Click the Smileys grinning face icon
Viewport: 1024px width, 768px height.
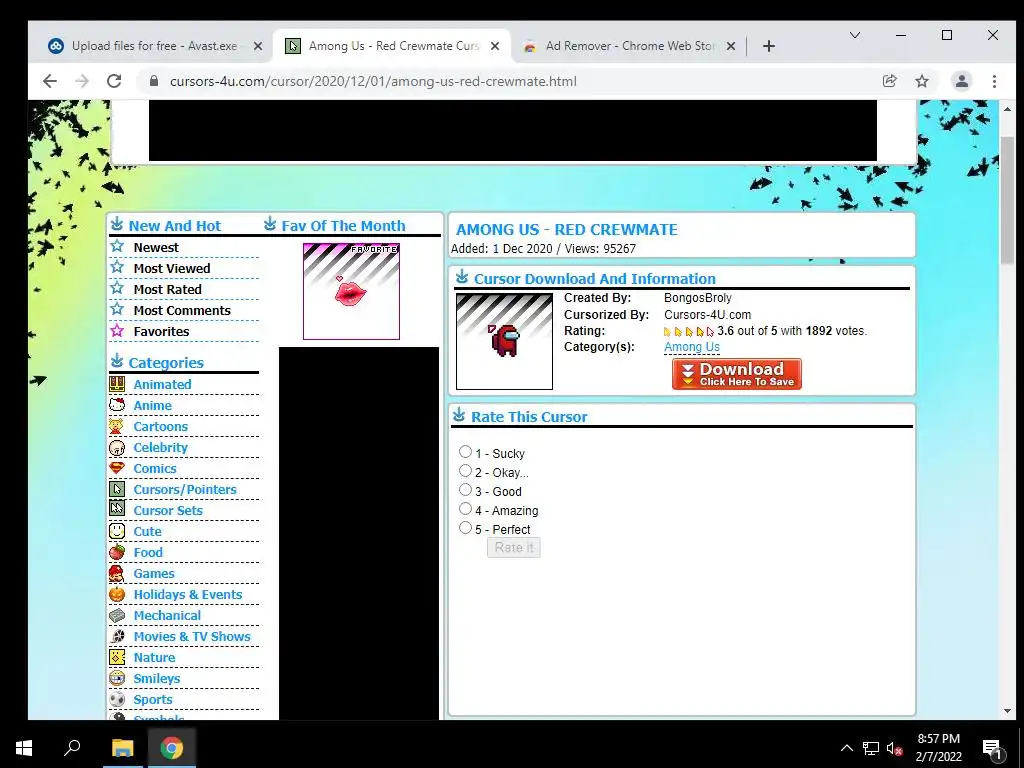coord(117,678)
